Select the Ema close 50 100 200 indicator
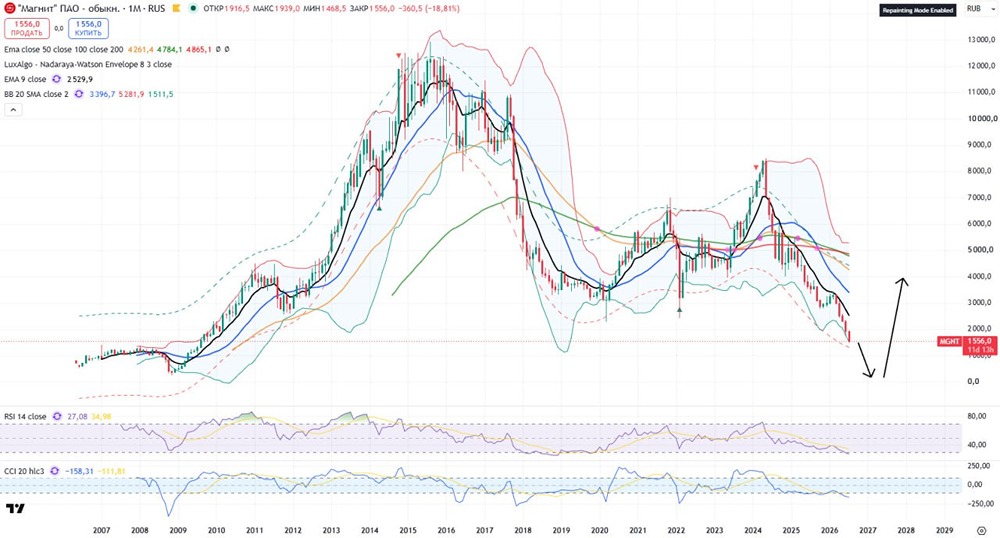This screenshot has width=1000, height=538. (x=64, y=49)
